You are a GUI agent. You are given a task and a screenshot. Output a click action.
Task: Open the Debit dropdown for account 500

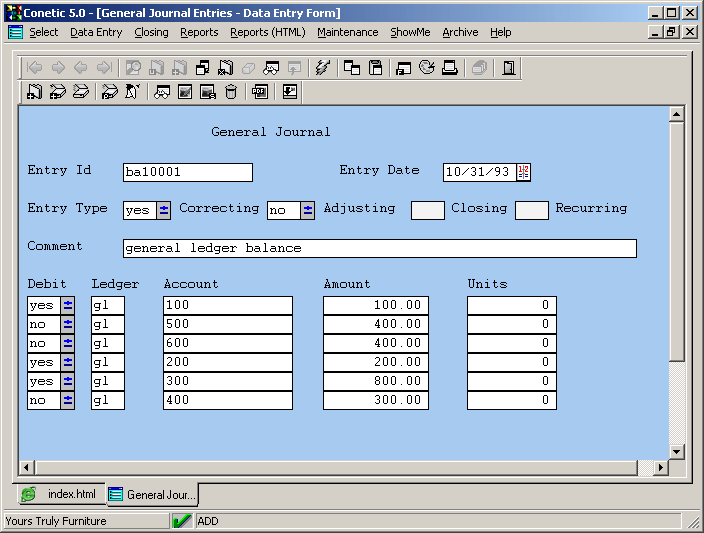coord(68,324)
